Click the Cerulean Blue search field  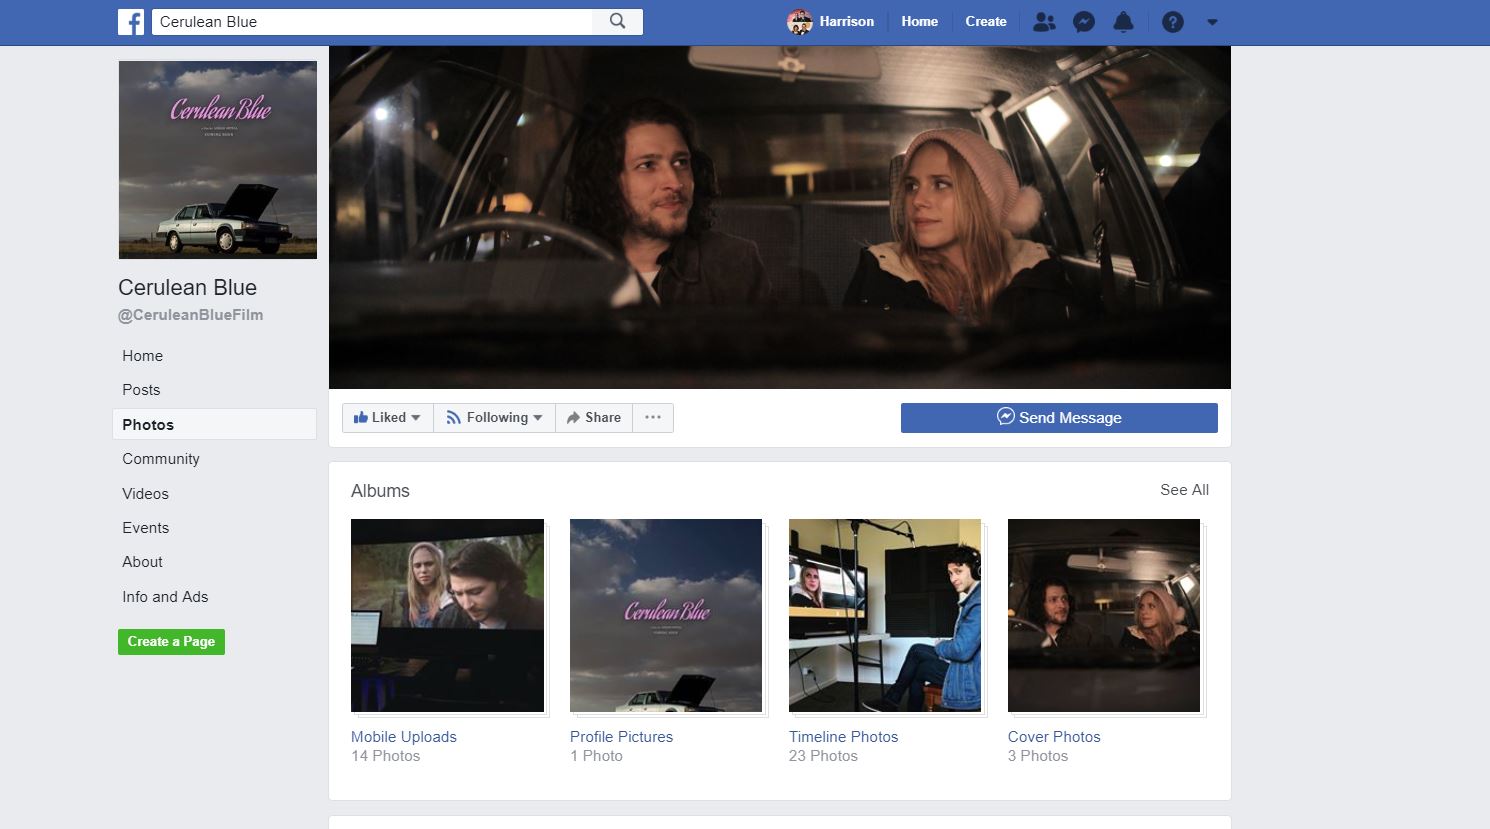coord(372,22)
